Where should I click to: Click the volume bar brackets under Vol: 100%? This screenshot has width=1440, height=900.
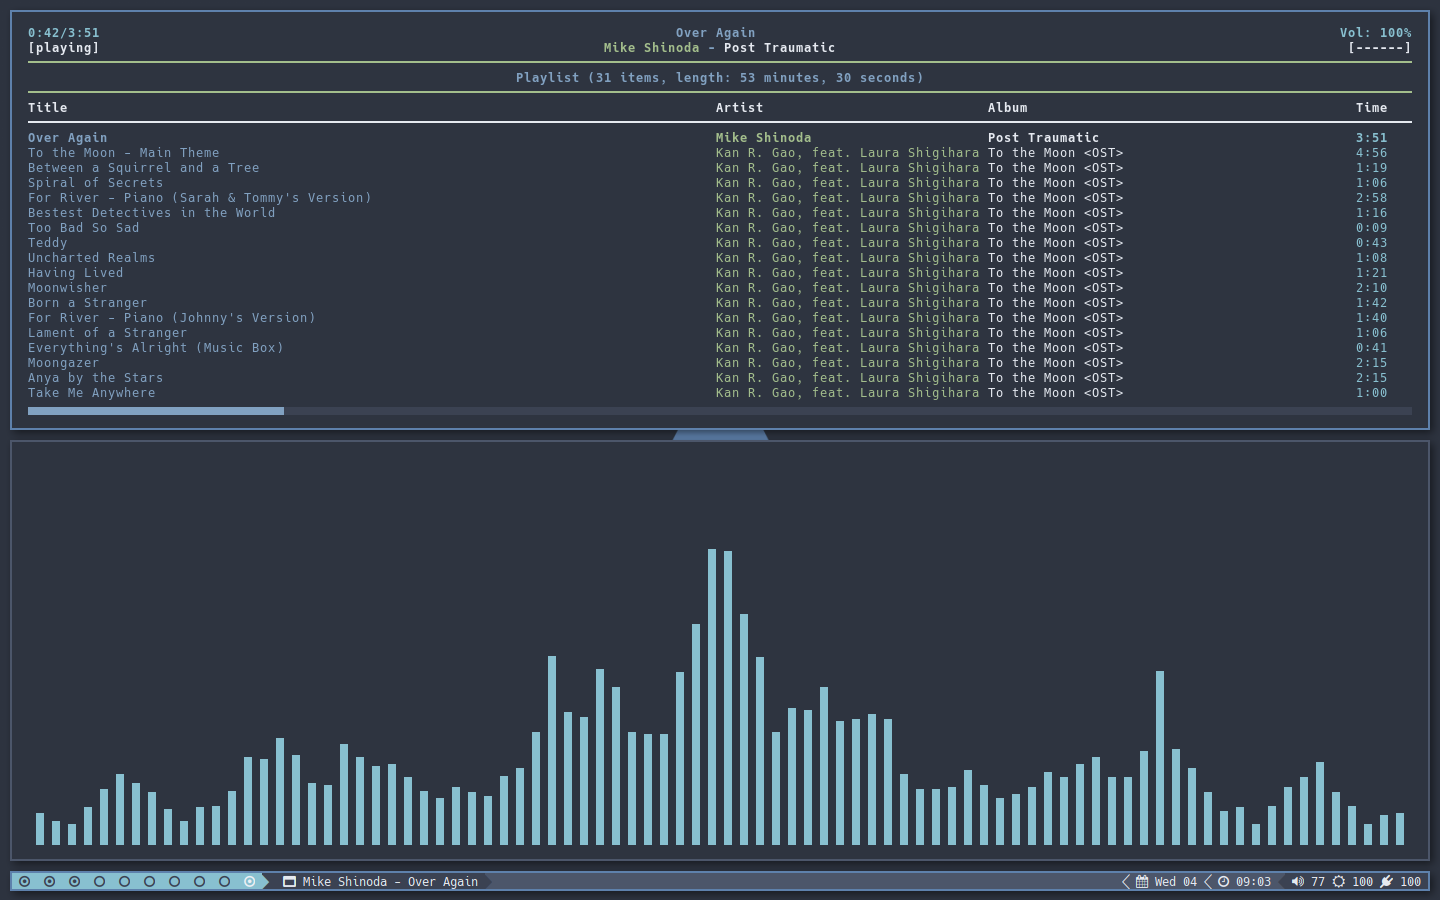point(1380,48)
